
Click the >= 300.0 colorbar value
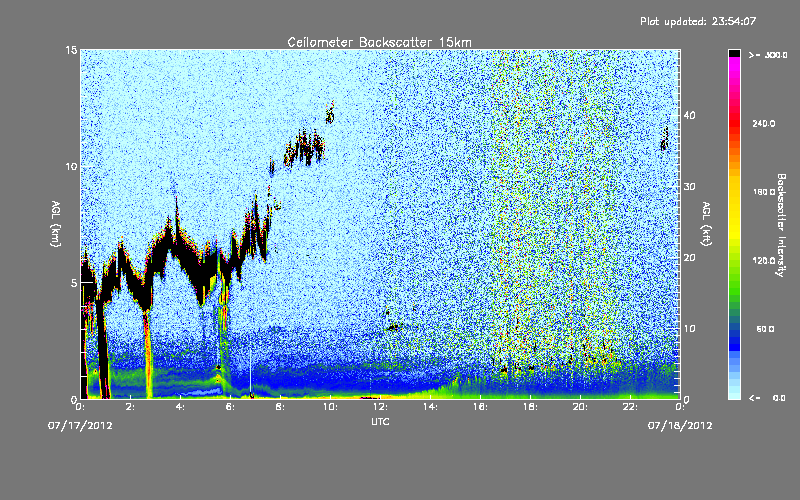point(768,55)
